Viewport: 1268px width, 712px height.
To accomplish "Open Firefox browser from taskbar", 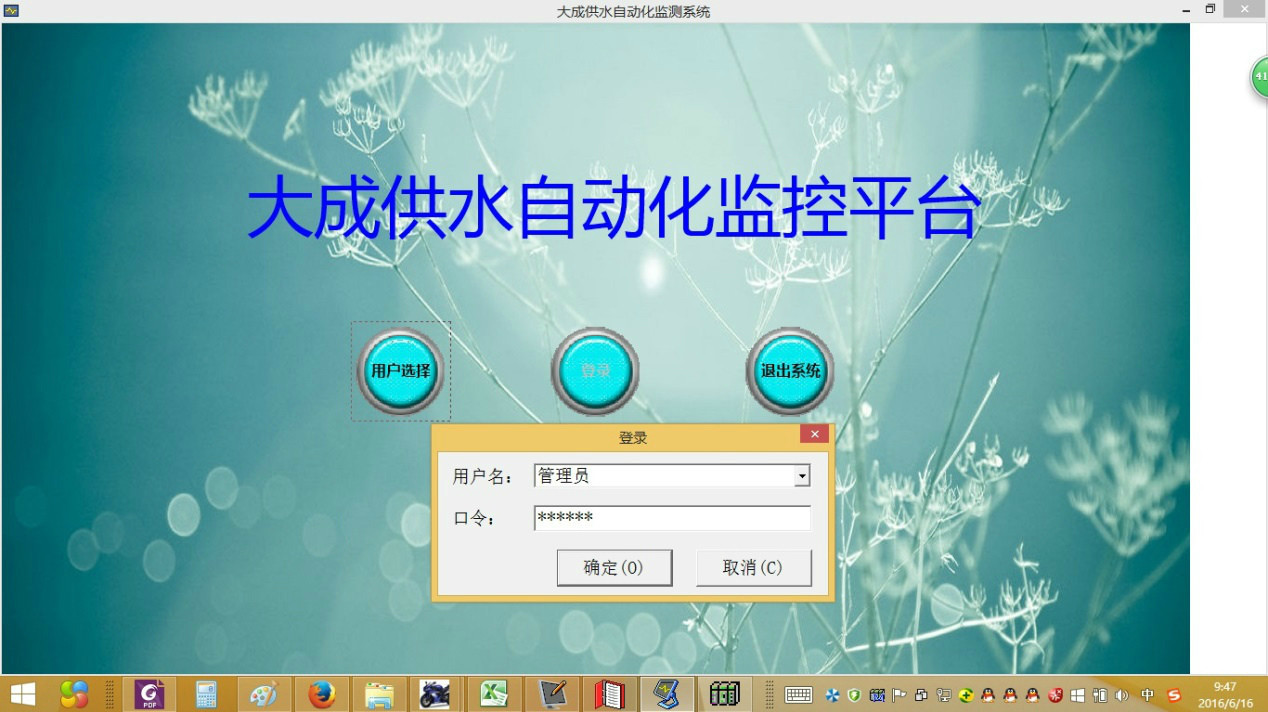I will [321, 694].
